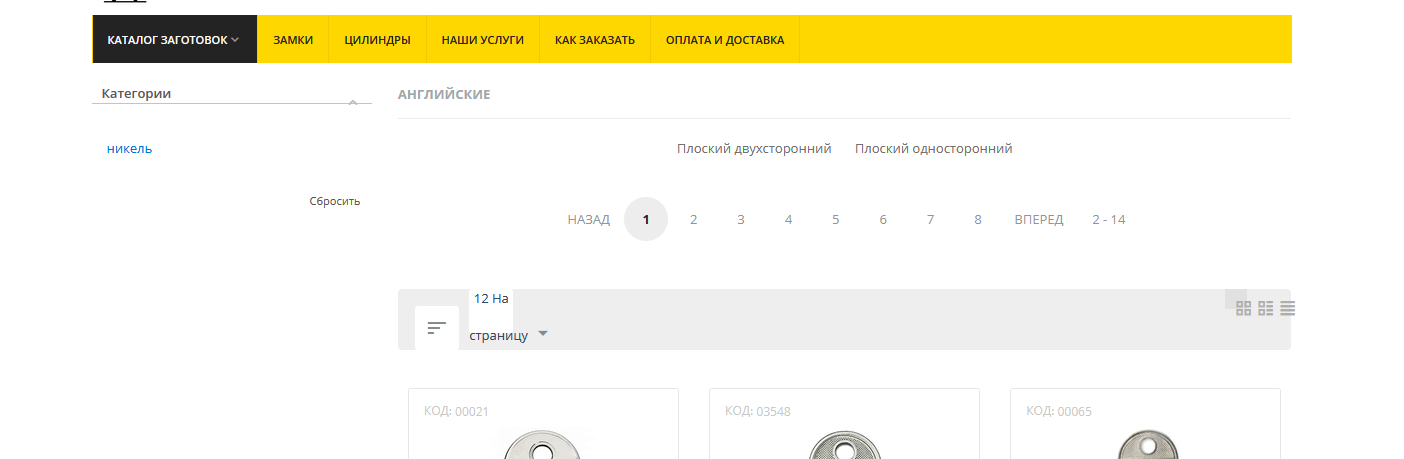This screenshot has width=1404, height=459.
Task: Go to pagination page 7
Action: (930, 219)
